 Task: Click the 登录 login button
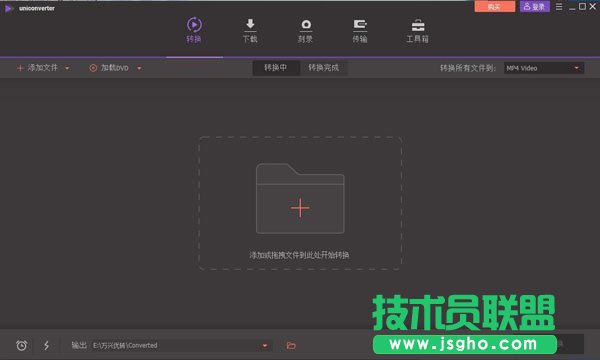coord(535,7)
